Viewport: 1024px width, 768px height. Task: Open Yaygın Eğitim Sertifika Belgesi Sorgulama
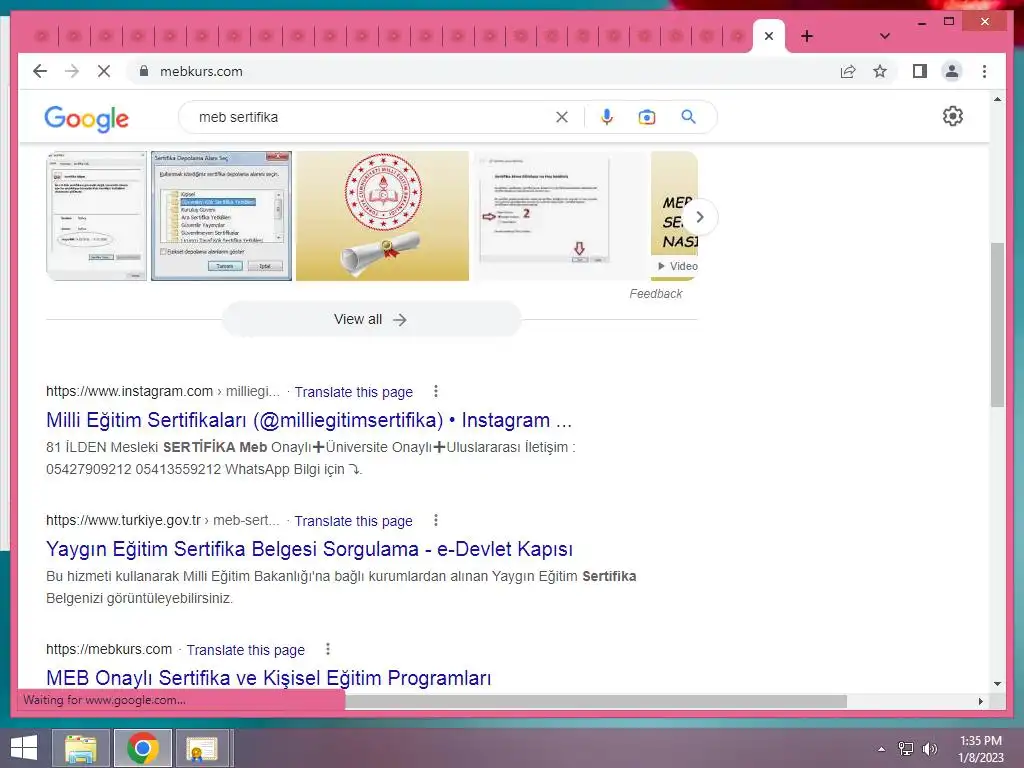click(310, 549)
